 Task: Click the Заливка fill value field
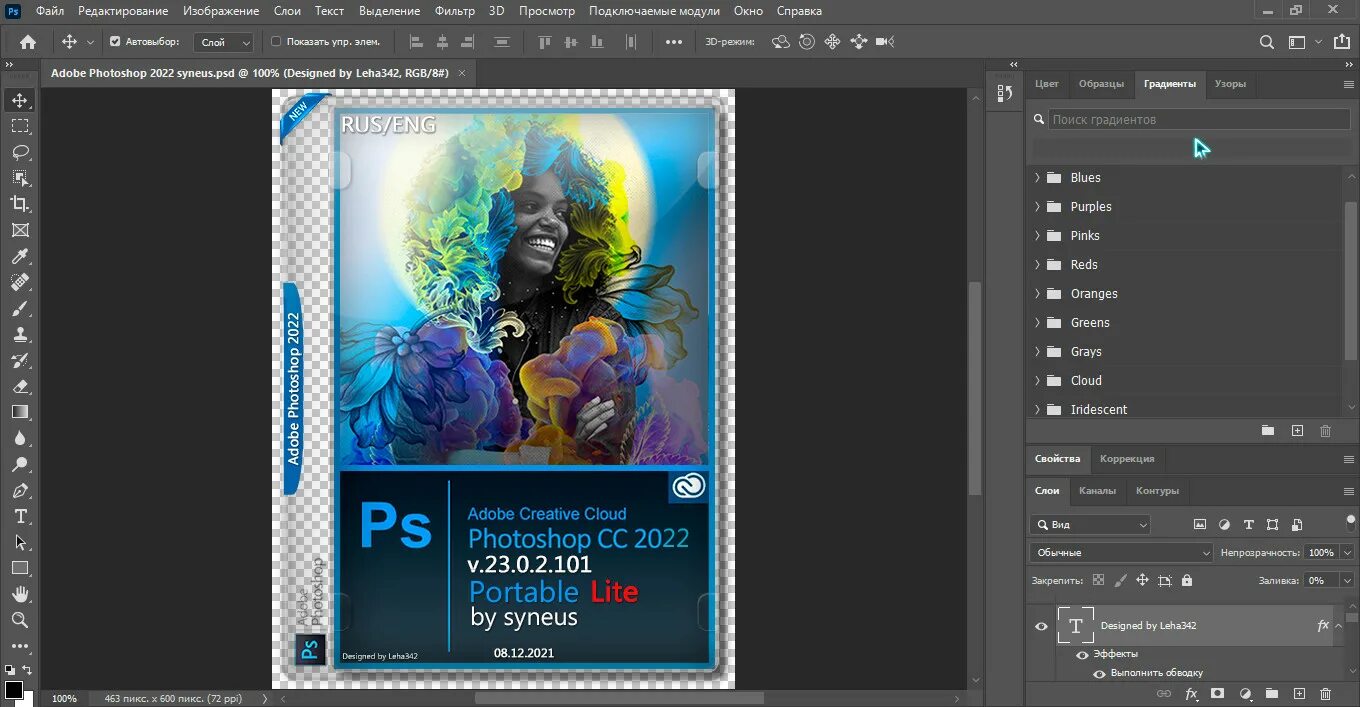click(1320, 580)
